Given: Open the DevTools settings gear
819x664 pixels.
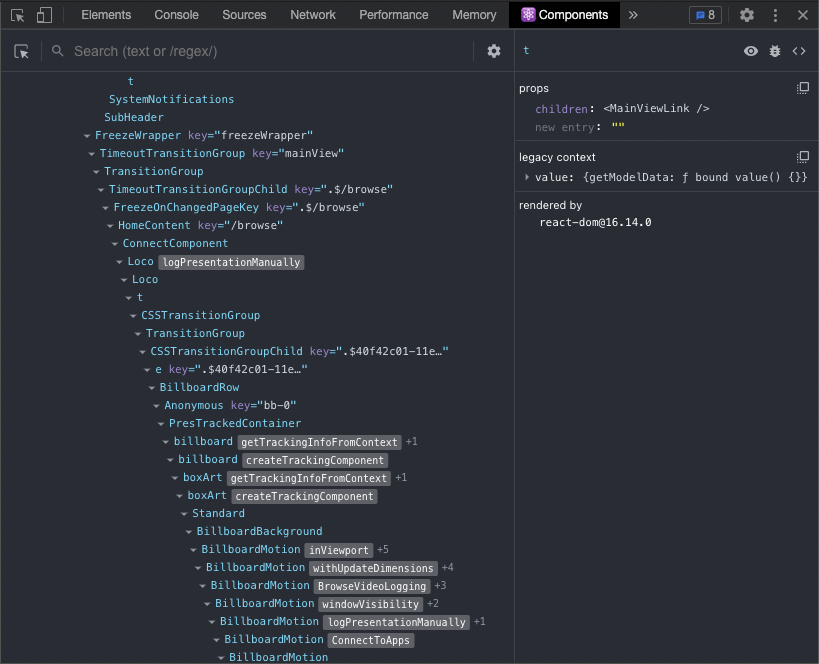Looking at the screenshot, I should tap(745, 15).
